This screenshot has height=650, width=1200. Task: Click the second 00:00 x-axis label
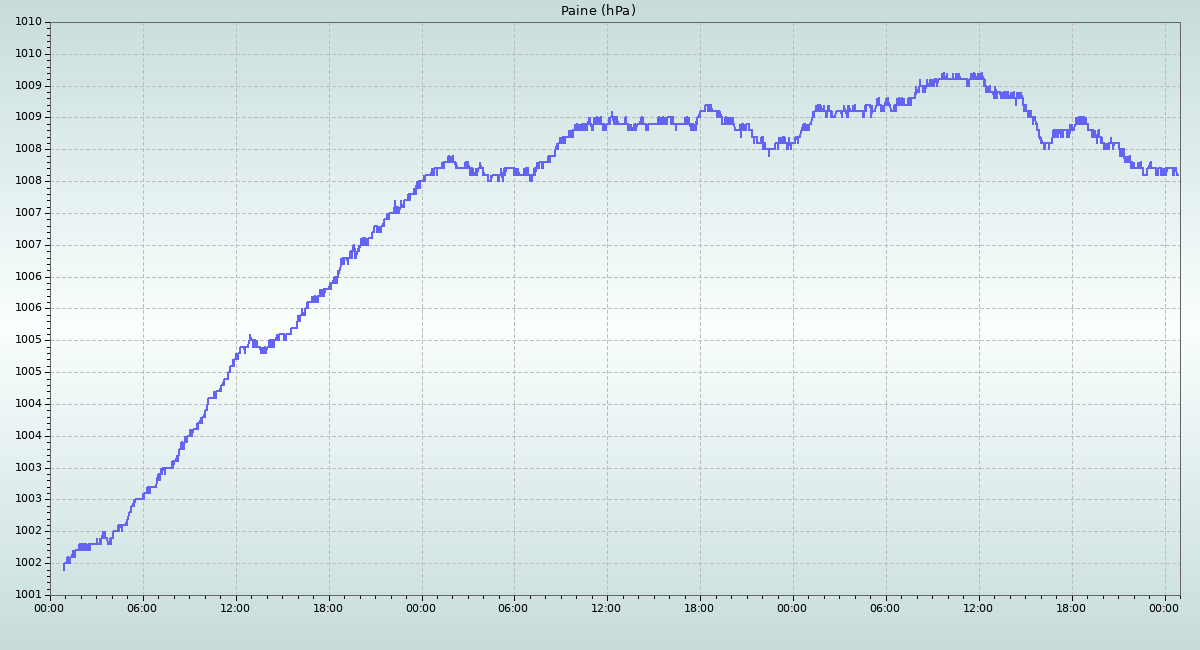click(x=421, y=607)
